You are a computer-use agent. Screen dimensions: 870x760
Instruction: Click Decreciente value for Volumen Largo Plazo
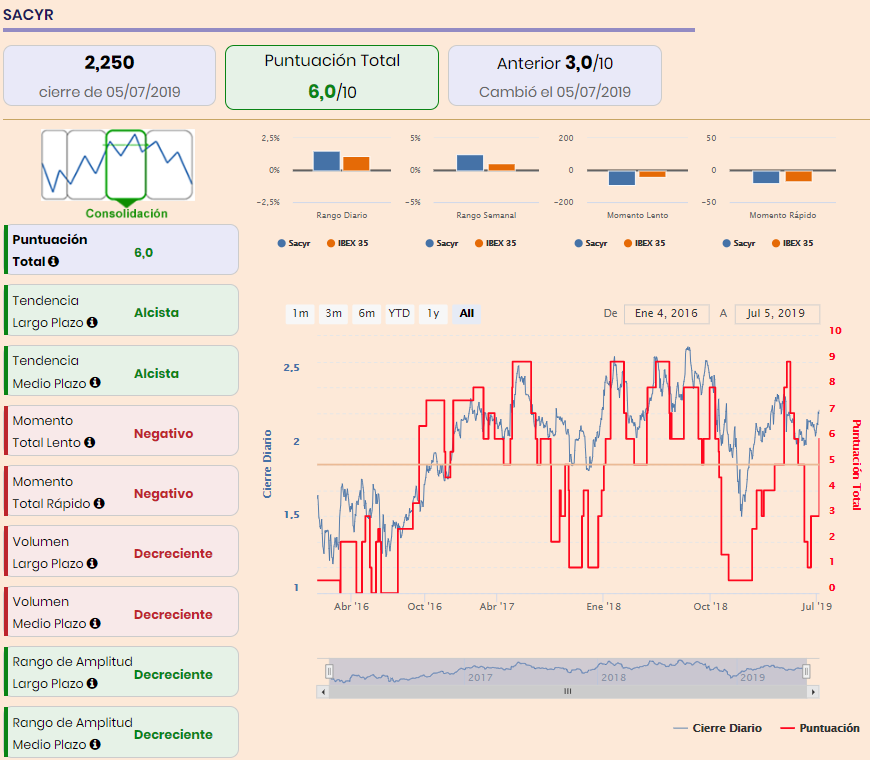coord(173,553)
